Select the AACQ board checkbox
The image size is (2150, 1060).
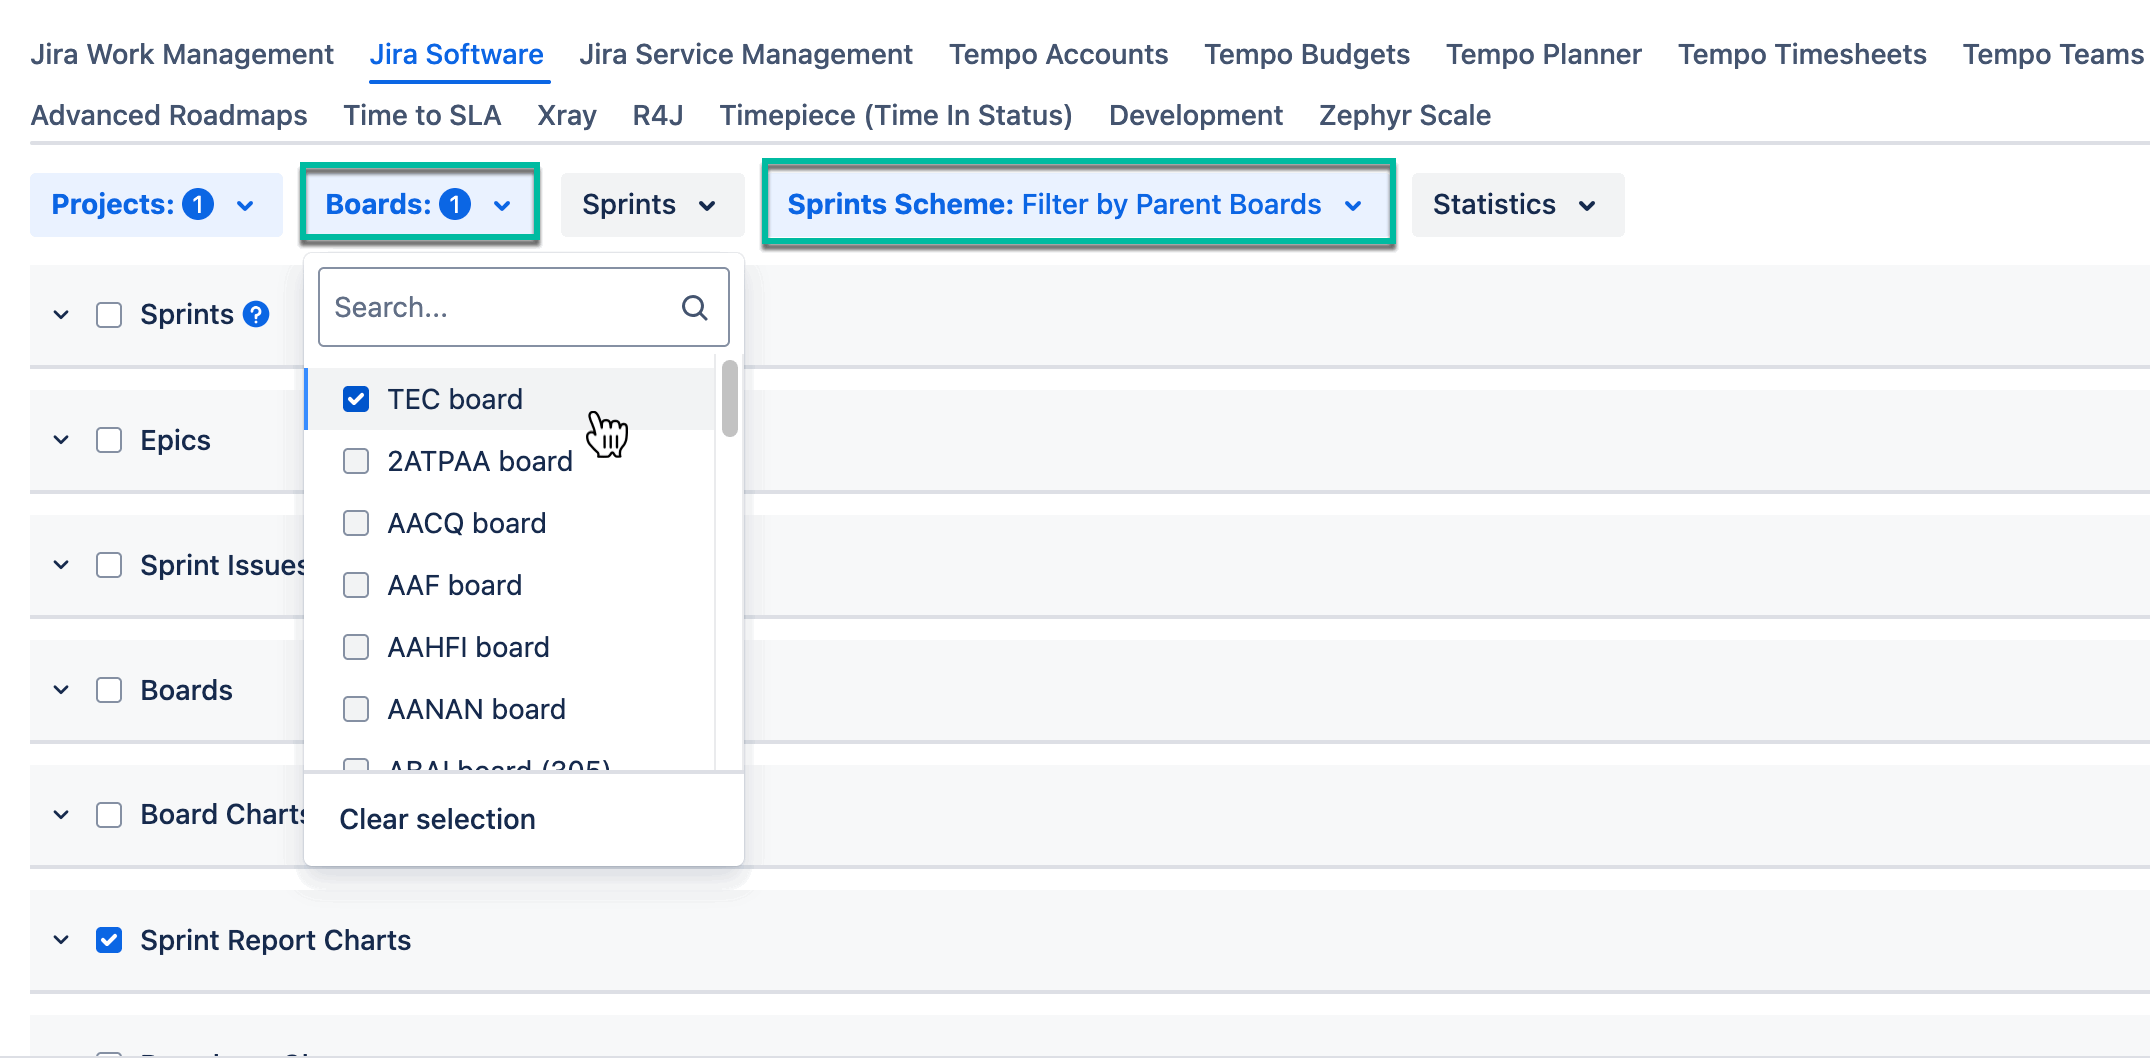pyautogui.click(x=356, y=523)
